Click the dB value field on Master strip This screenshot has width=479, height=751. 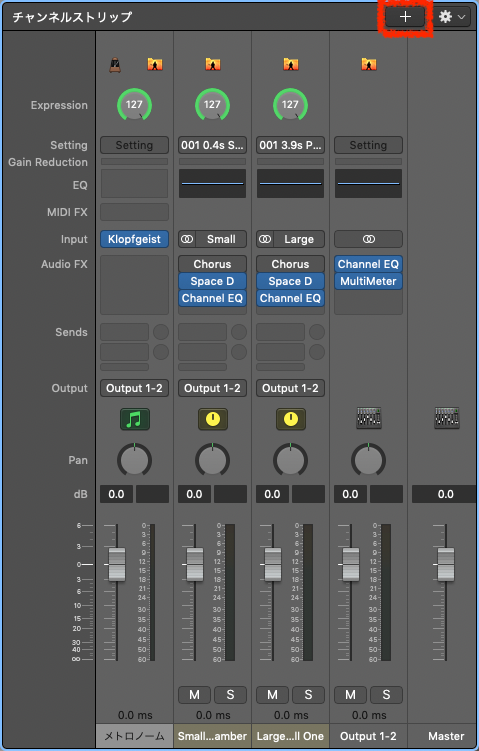(445, 494)
